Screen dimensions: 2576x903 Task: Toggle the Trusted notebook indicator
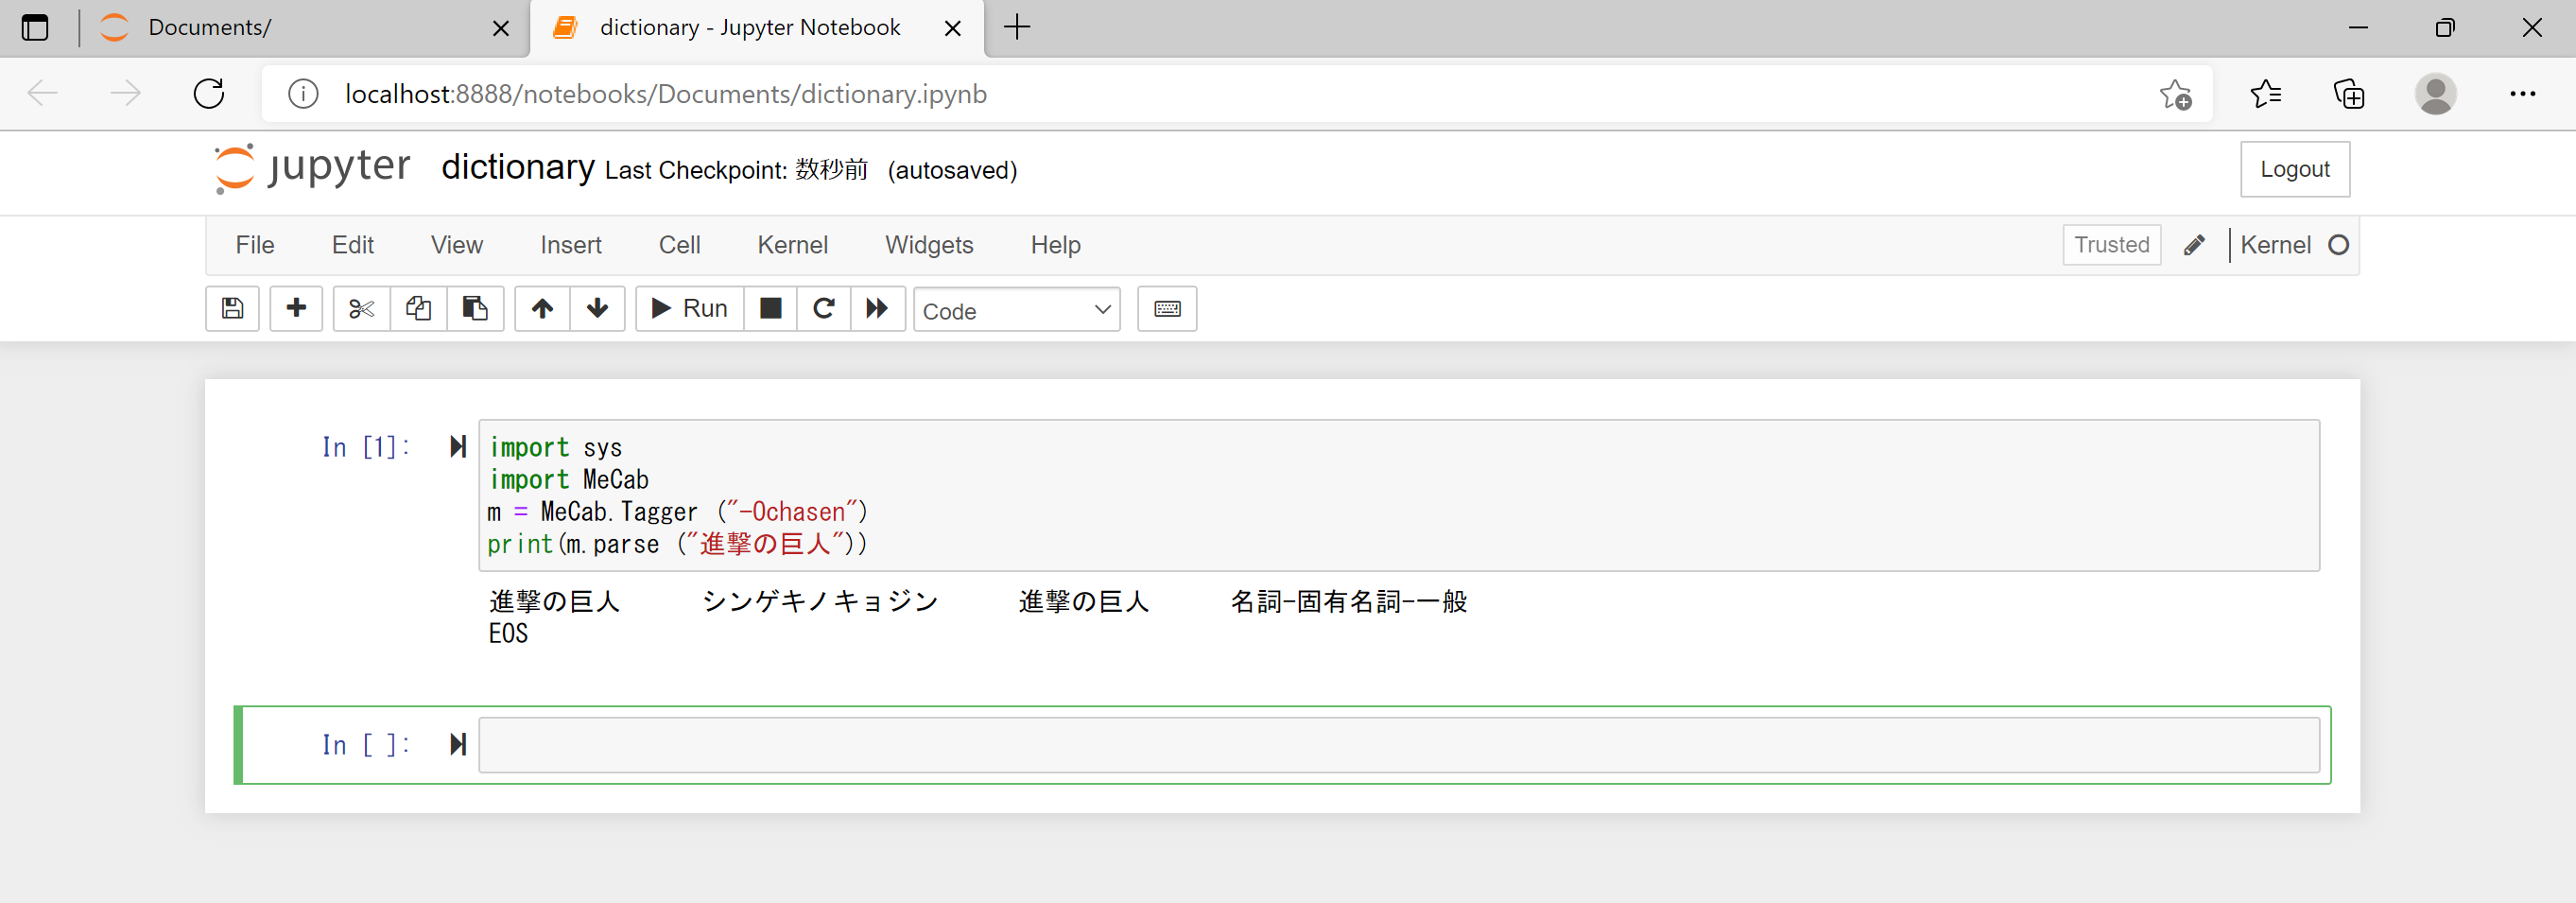[x=2111, y=245]
